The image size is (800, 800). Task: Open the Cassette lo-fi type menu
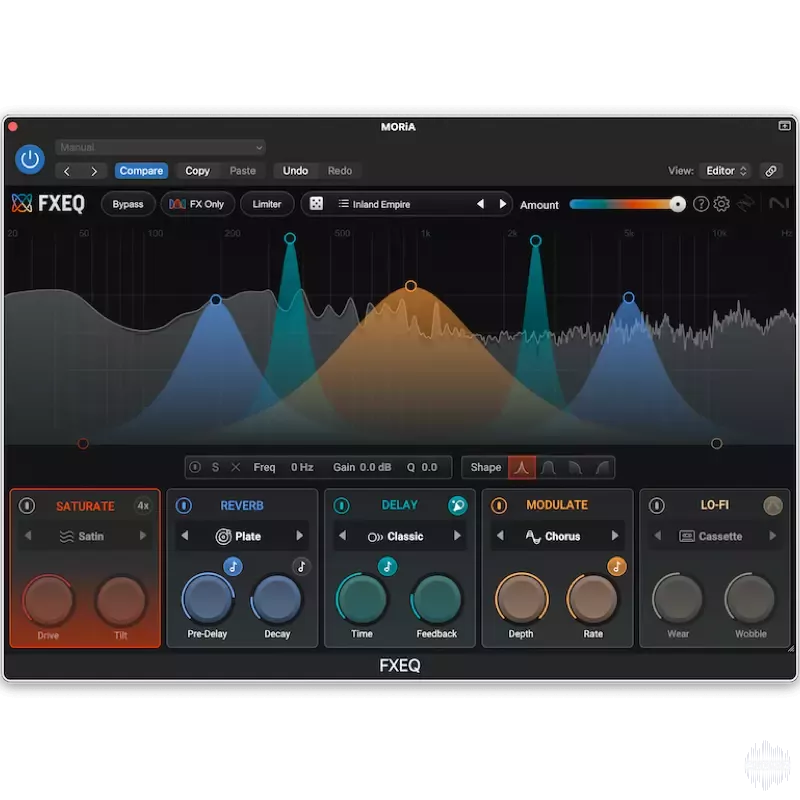click(x=711, y=536)
